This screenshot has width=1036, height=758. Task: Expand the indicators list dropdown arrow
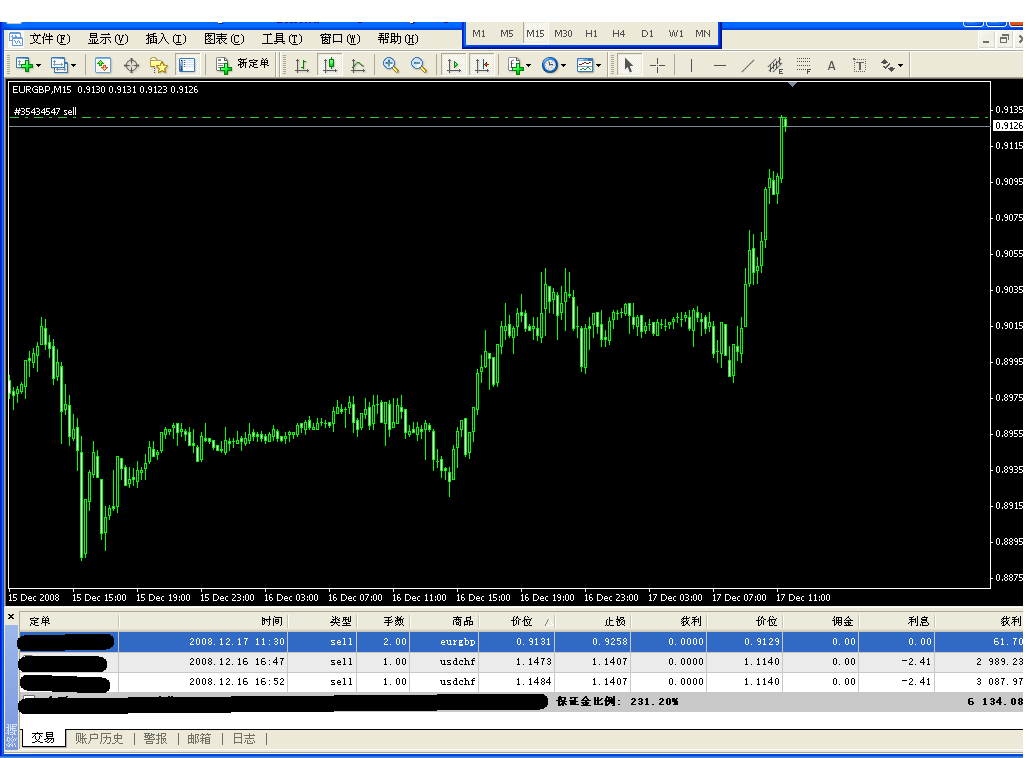[529, 66]
